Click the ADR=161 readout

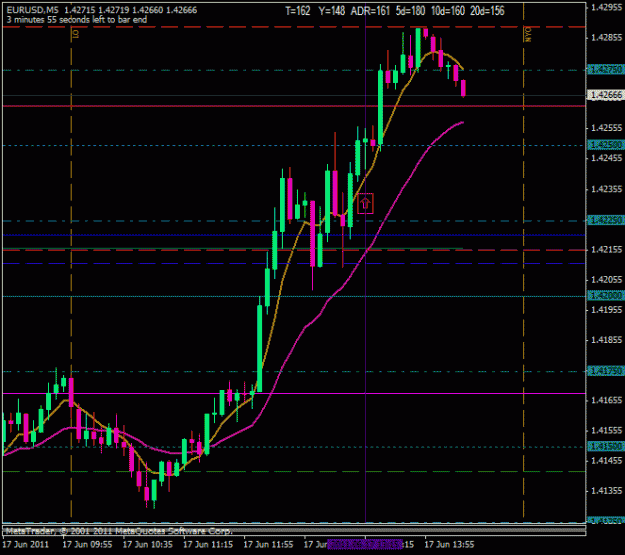370,11
